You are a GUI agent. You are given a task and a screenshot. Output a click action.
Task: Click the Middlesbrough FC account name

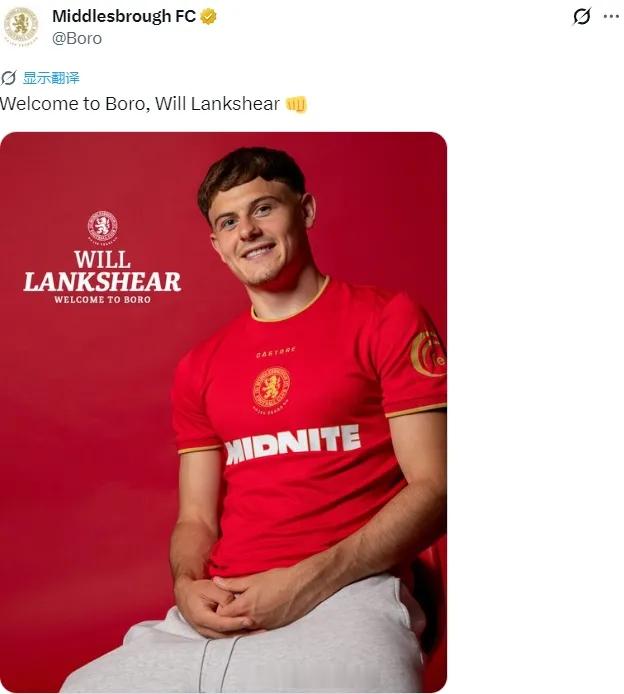pos(124,16)
